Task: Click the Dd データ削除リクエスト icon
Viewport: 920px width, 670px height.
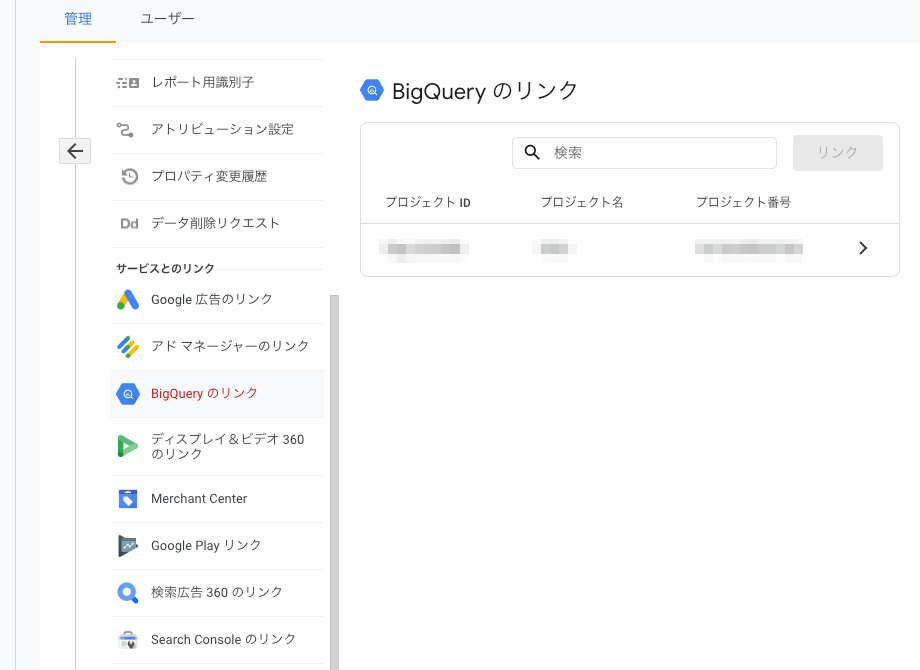Action: click(129, 224)
